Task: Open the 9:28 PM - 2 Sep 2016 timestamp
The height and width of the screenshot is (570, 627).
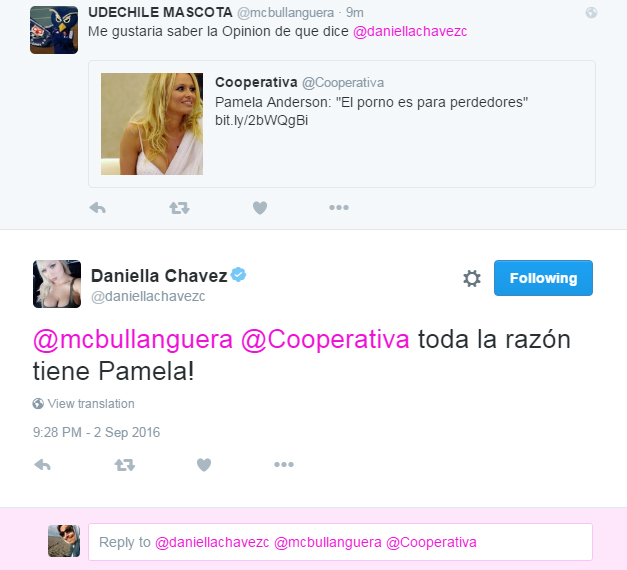Action: tap(96, 432)
